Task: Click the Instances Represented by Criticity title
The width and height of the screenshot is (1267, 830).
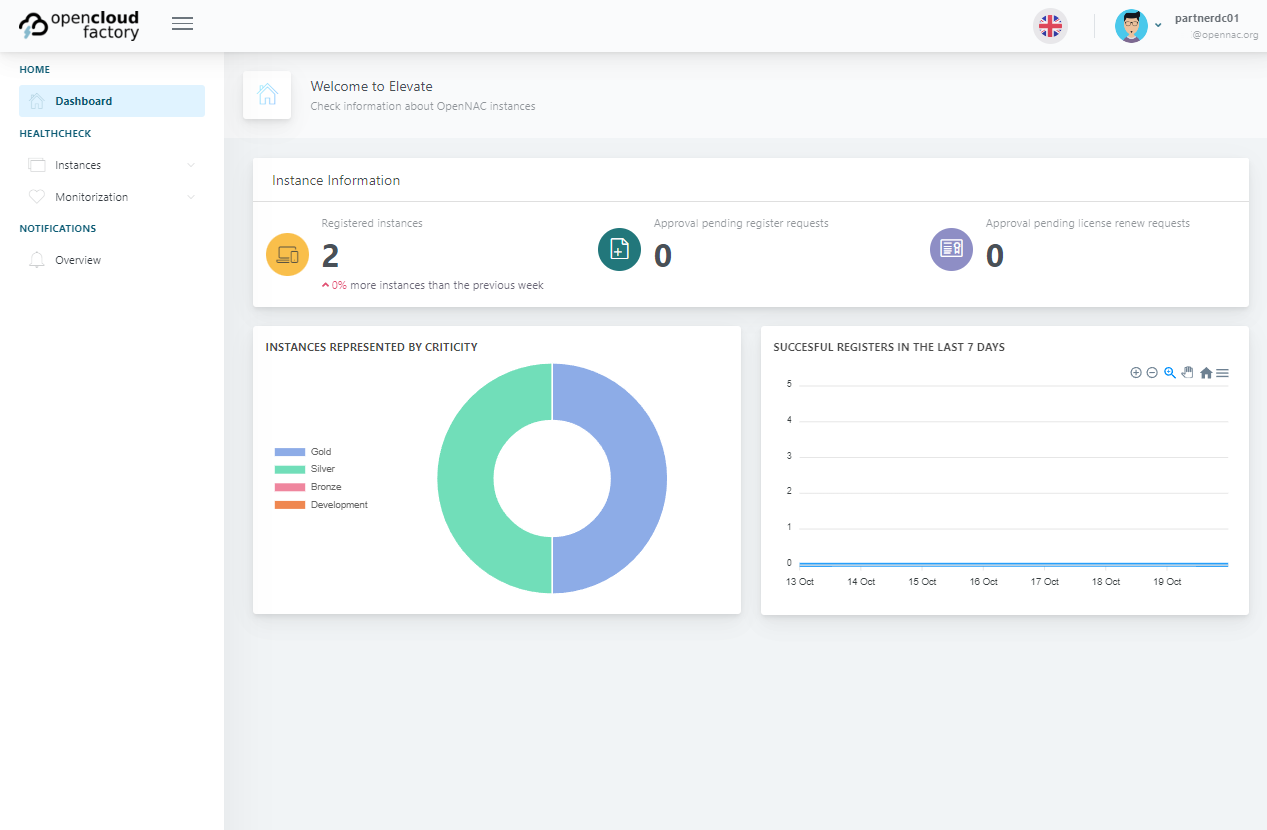Action: pos(372,347)
